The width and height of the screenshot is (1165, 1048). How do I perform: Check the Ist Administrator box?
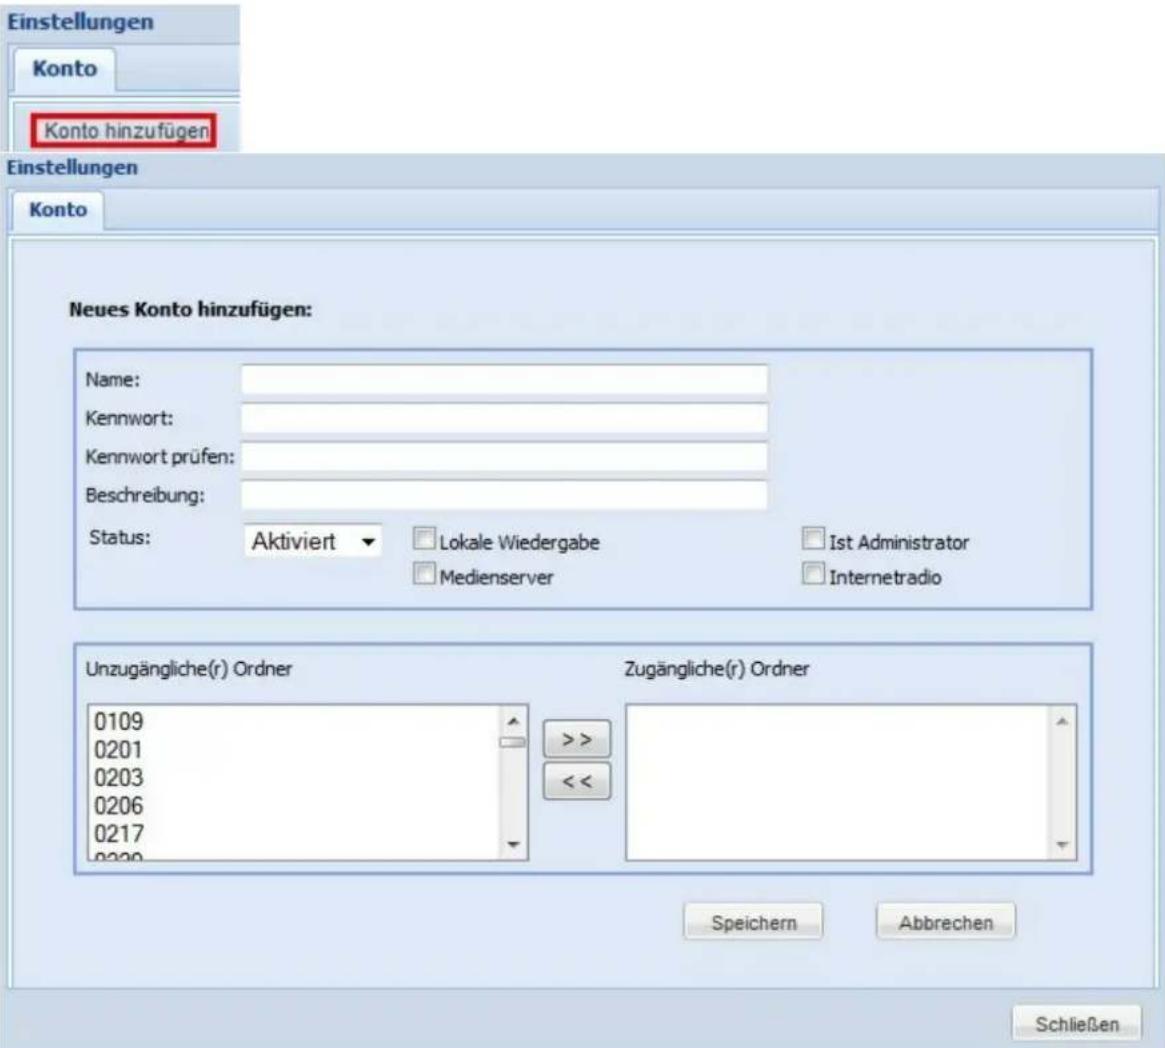pyautogui.click(x=814, y=539)
